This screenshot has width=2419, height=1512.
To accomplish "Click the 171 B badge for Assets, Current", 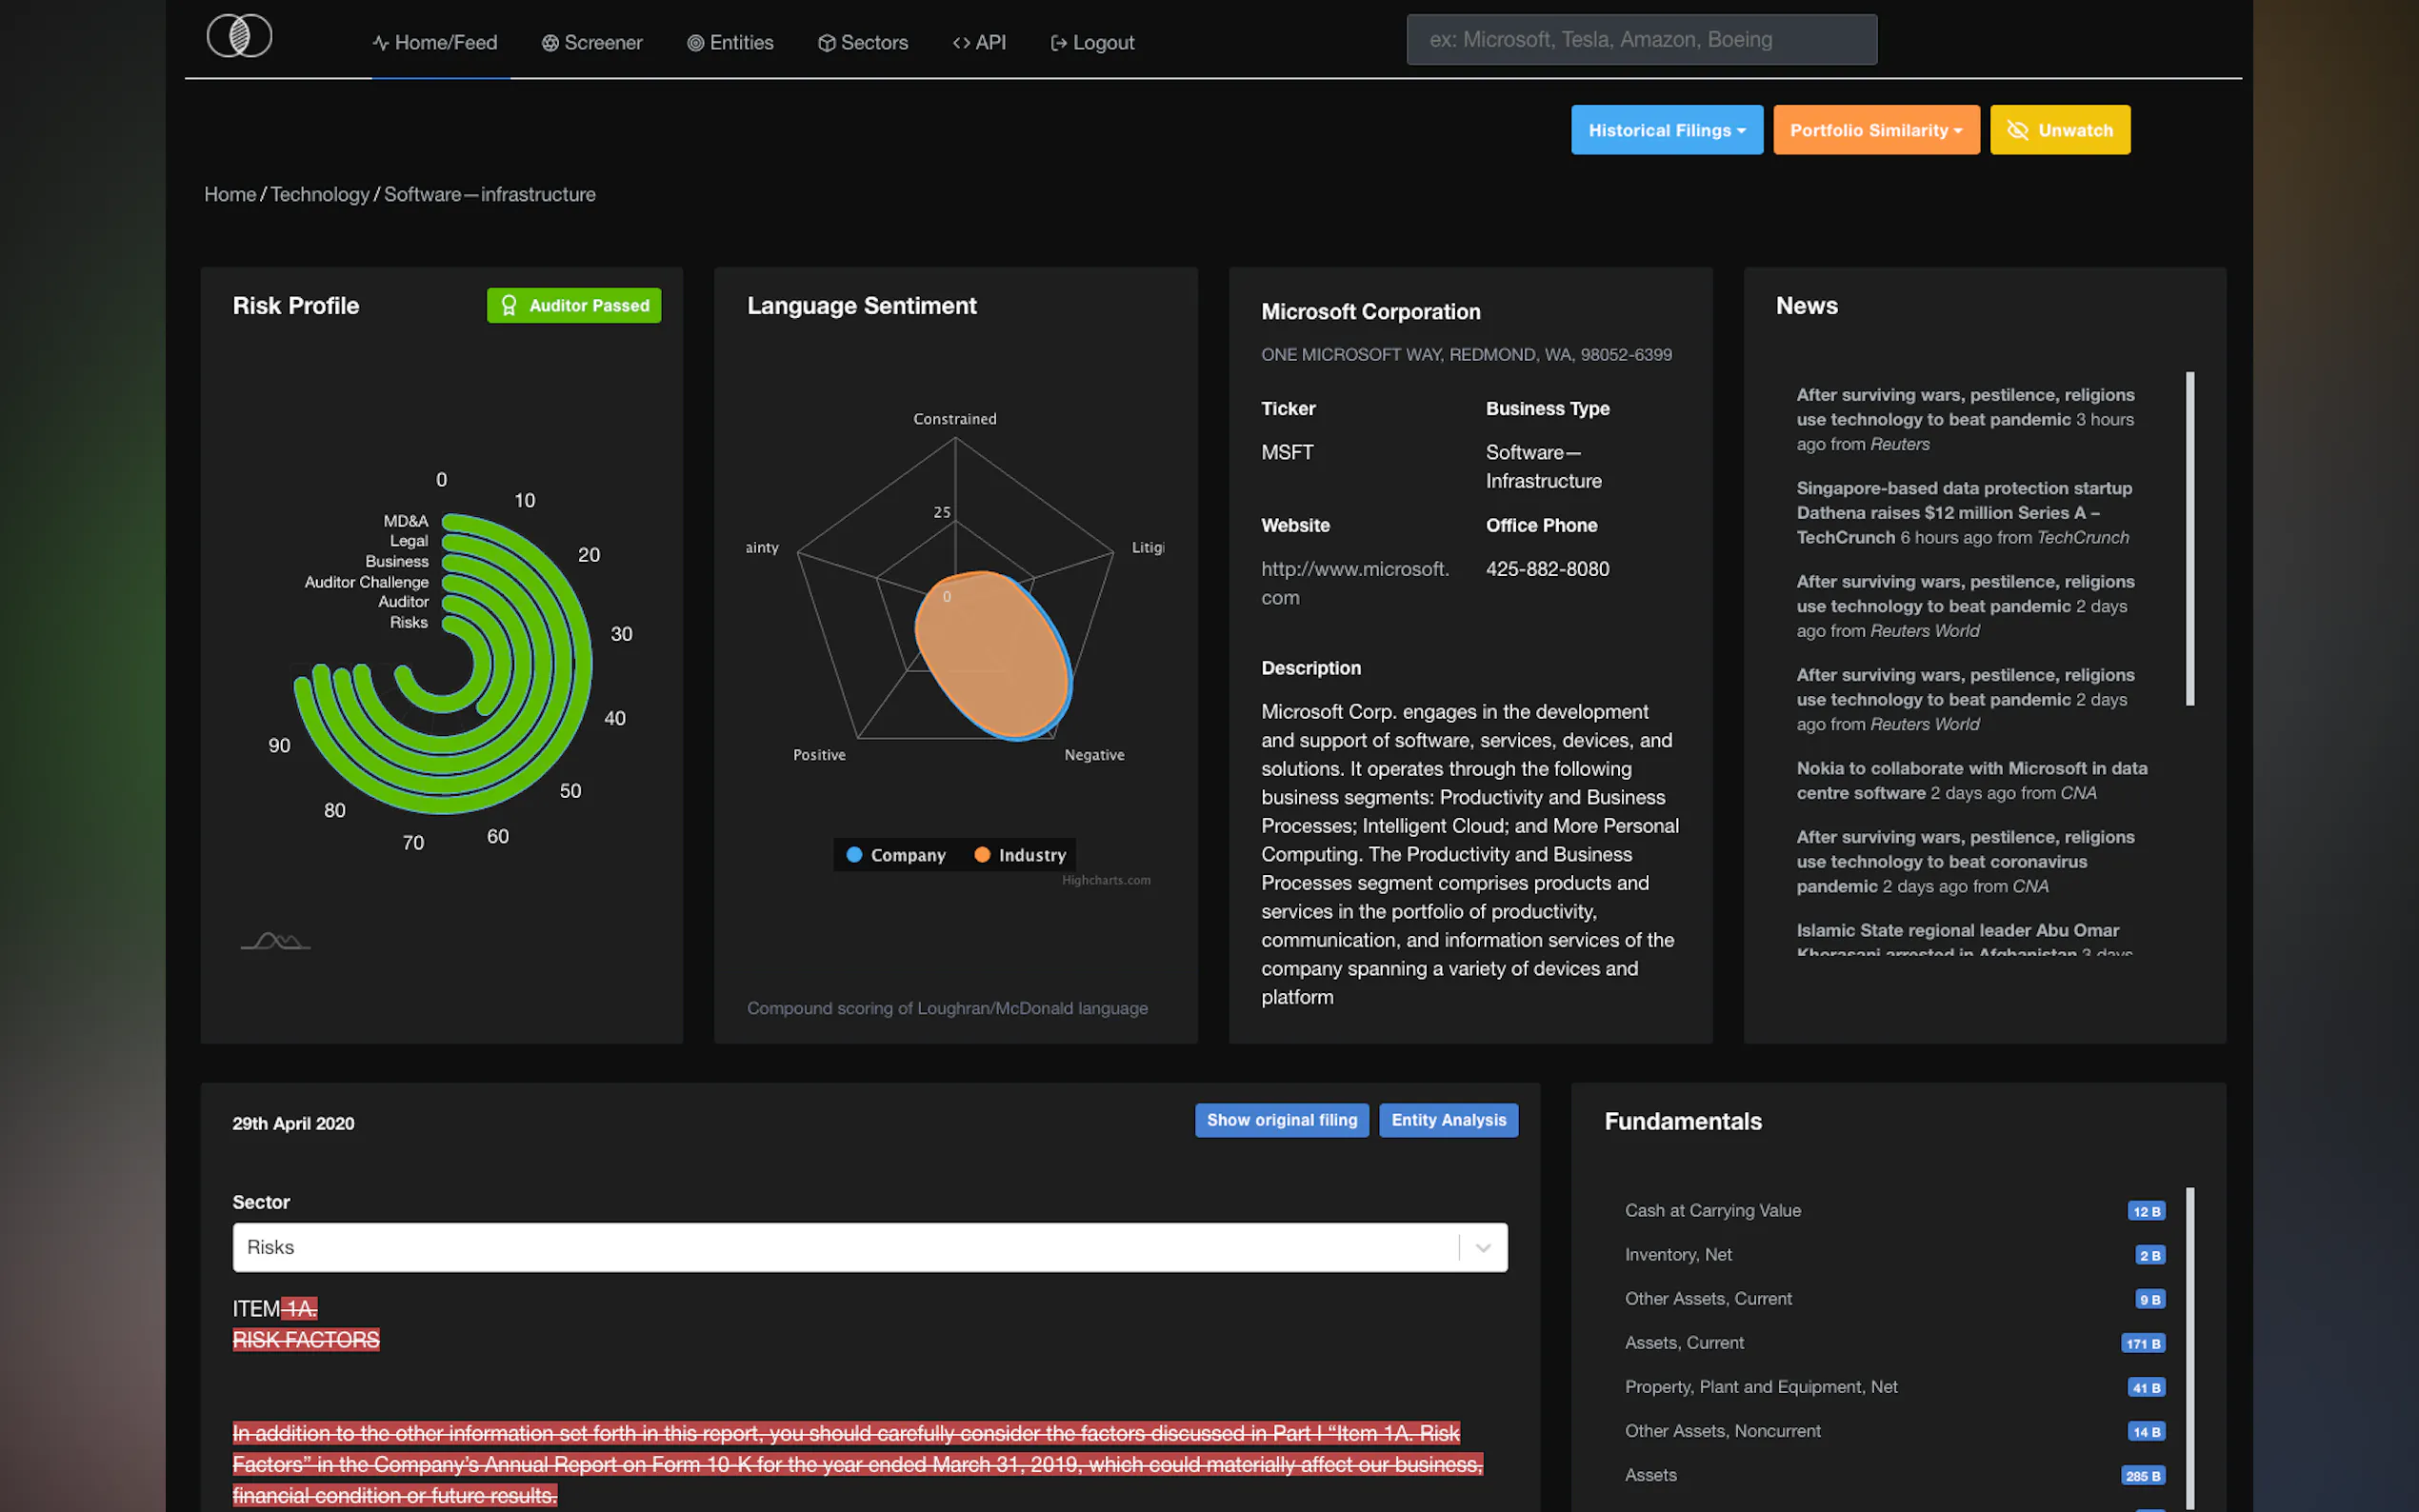I will (2143, 1343).
